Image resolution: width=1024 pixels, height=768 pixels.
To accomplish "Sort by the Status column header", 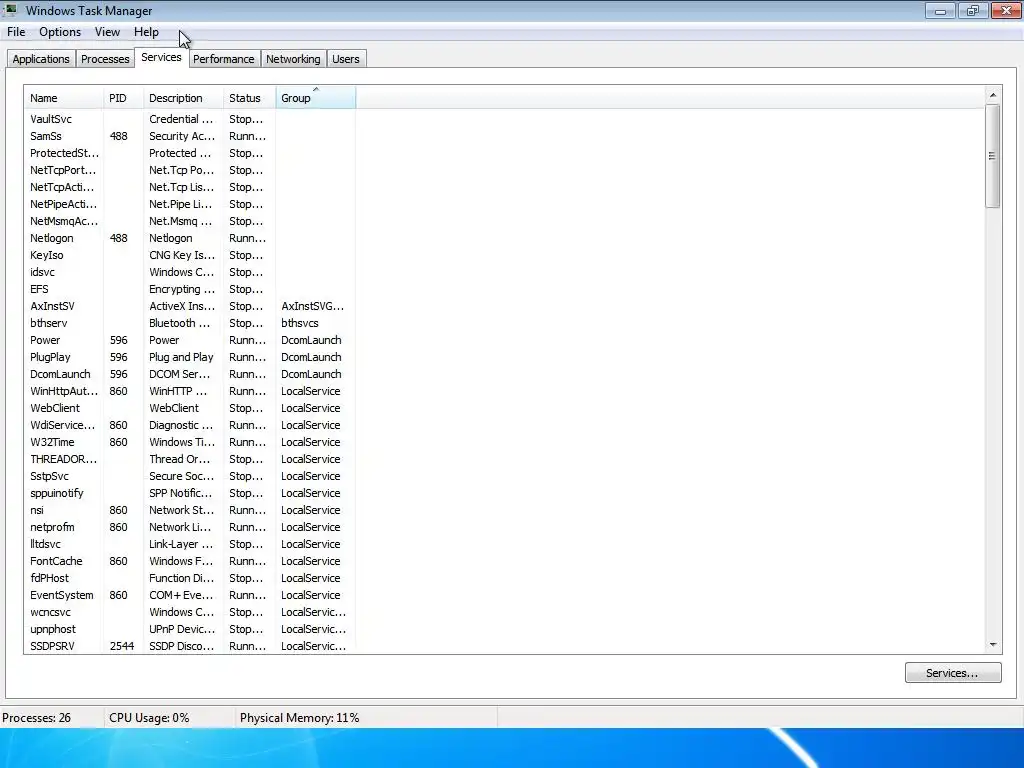I will (x=249, y=98).
